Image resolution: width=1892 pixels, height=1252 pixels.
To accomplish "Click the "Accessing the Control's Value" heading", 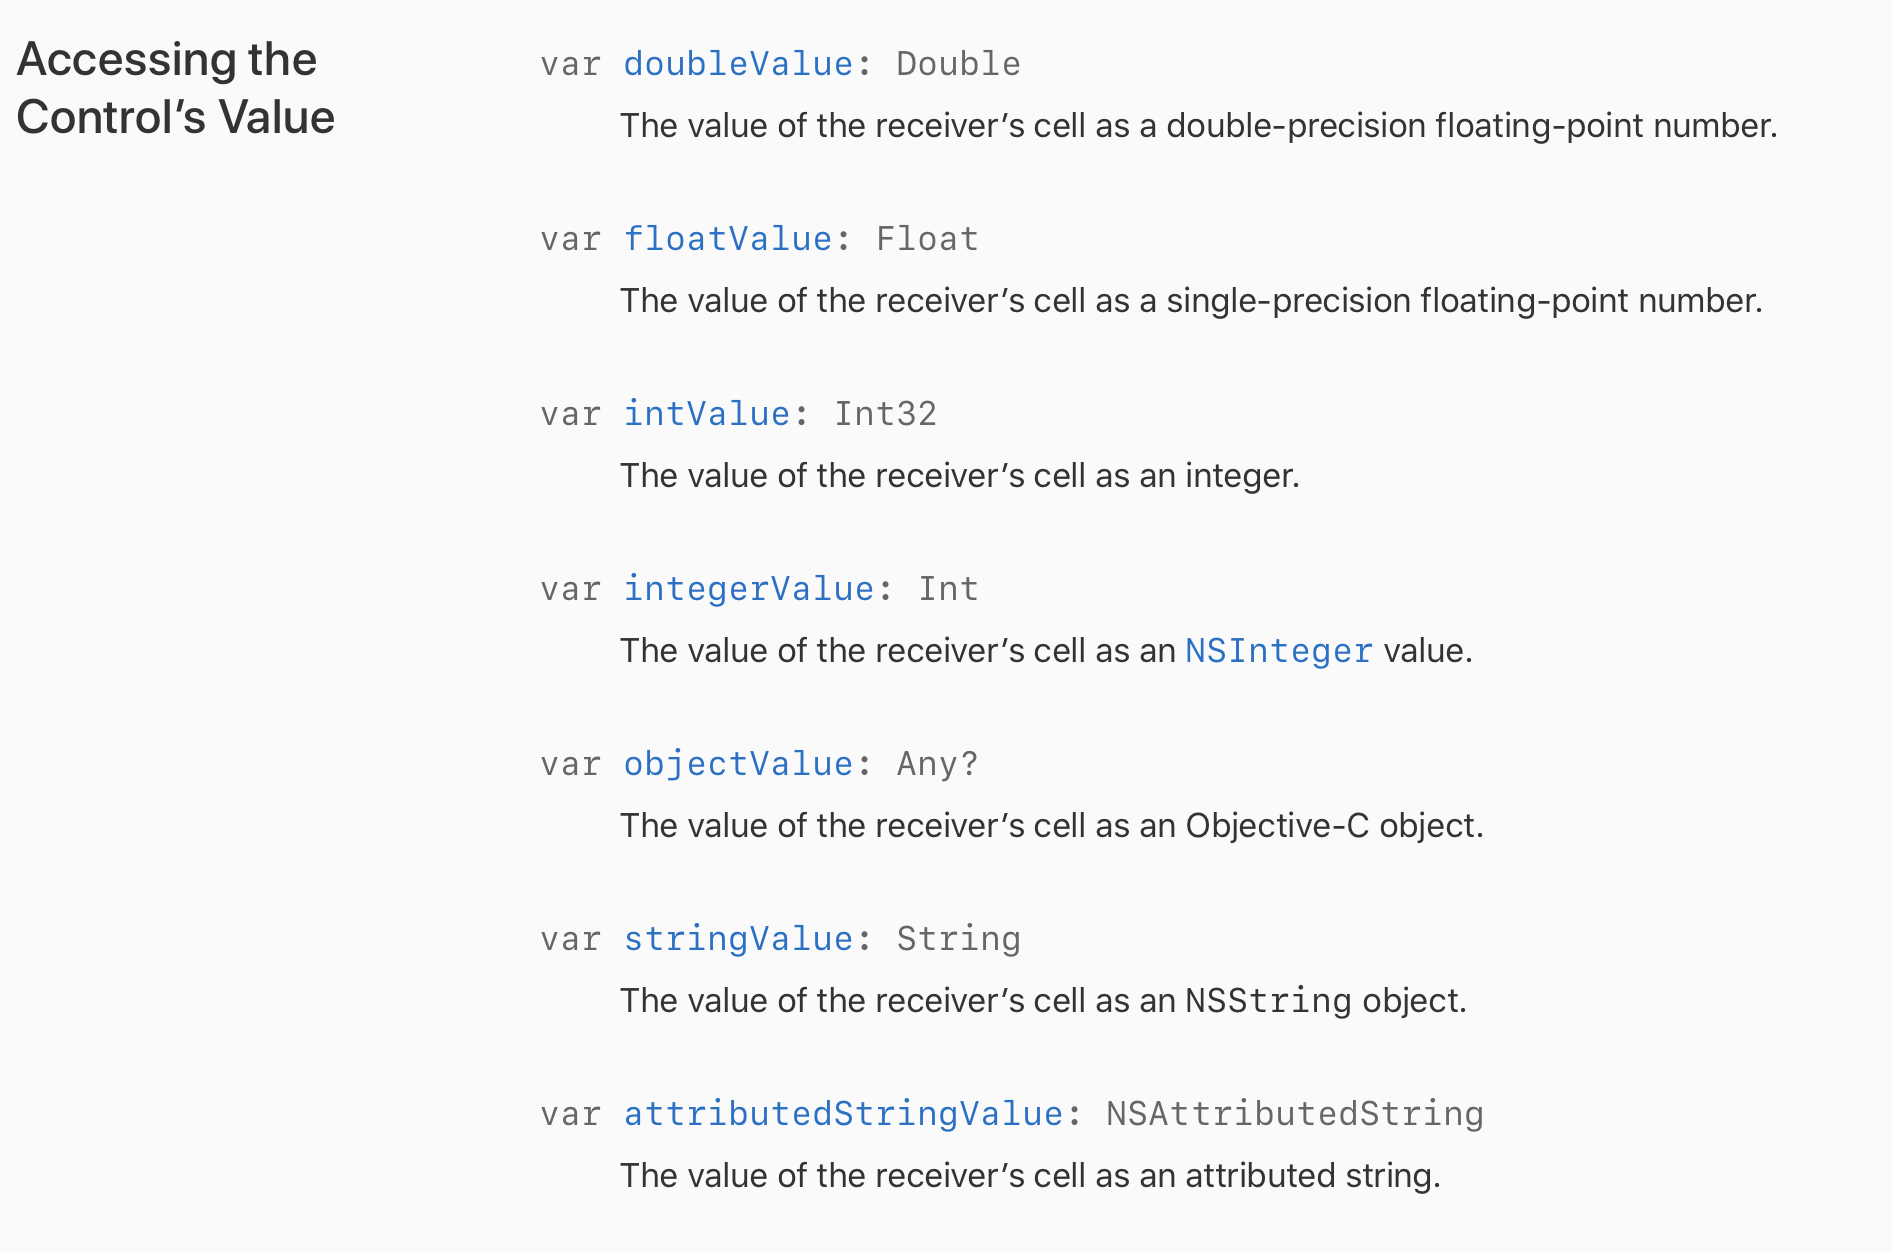I will click(176, 88).
